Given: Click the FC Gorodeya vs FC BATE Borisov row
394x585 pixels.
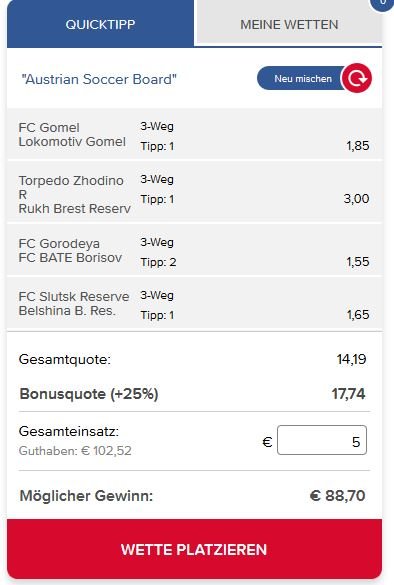Looking at the screenshot, I should pyautogui.click(x=194, y=250).
